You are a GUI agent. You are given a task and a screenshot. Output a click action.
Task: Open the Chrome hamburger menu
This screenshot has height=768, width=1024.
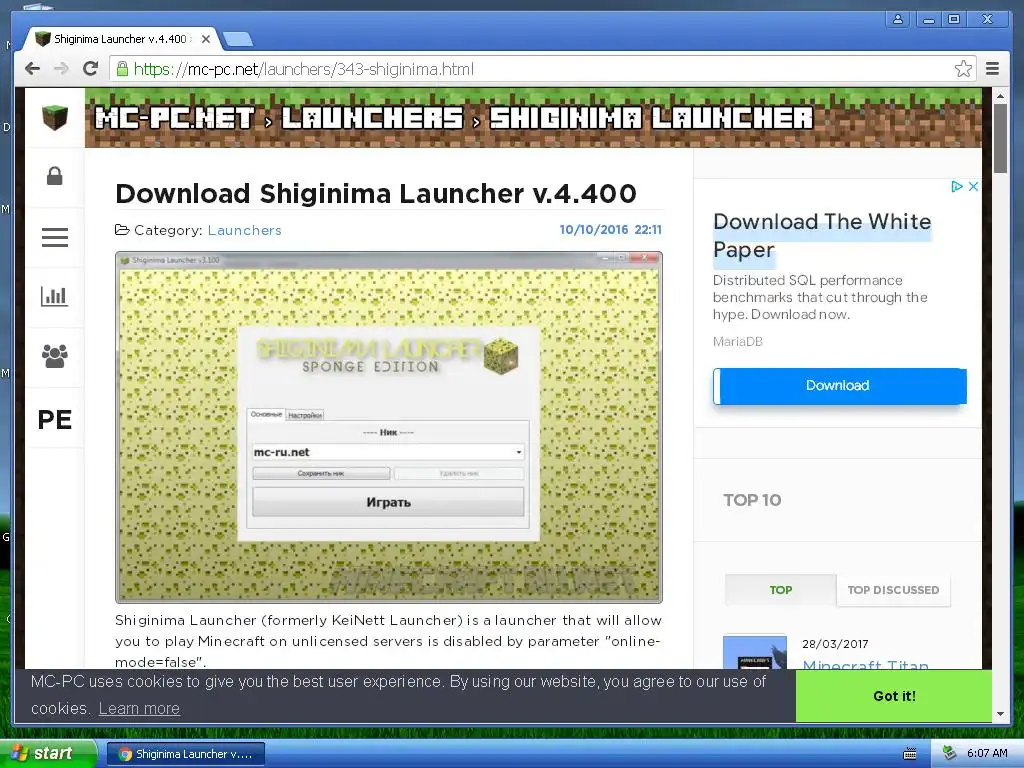click(x=992, y=69)
